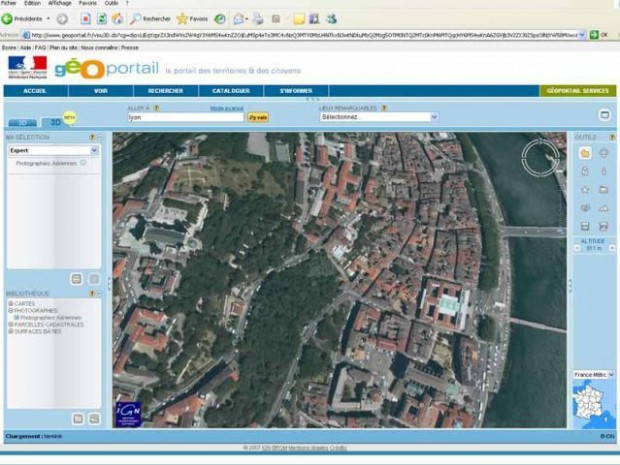Open the FAQ link
The height and width of the screenshot is (465, 620).
click(40, 47)
